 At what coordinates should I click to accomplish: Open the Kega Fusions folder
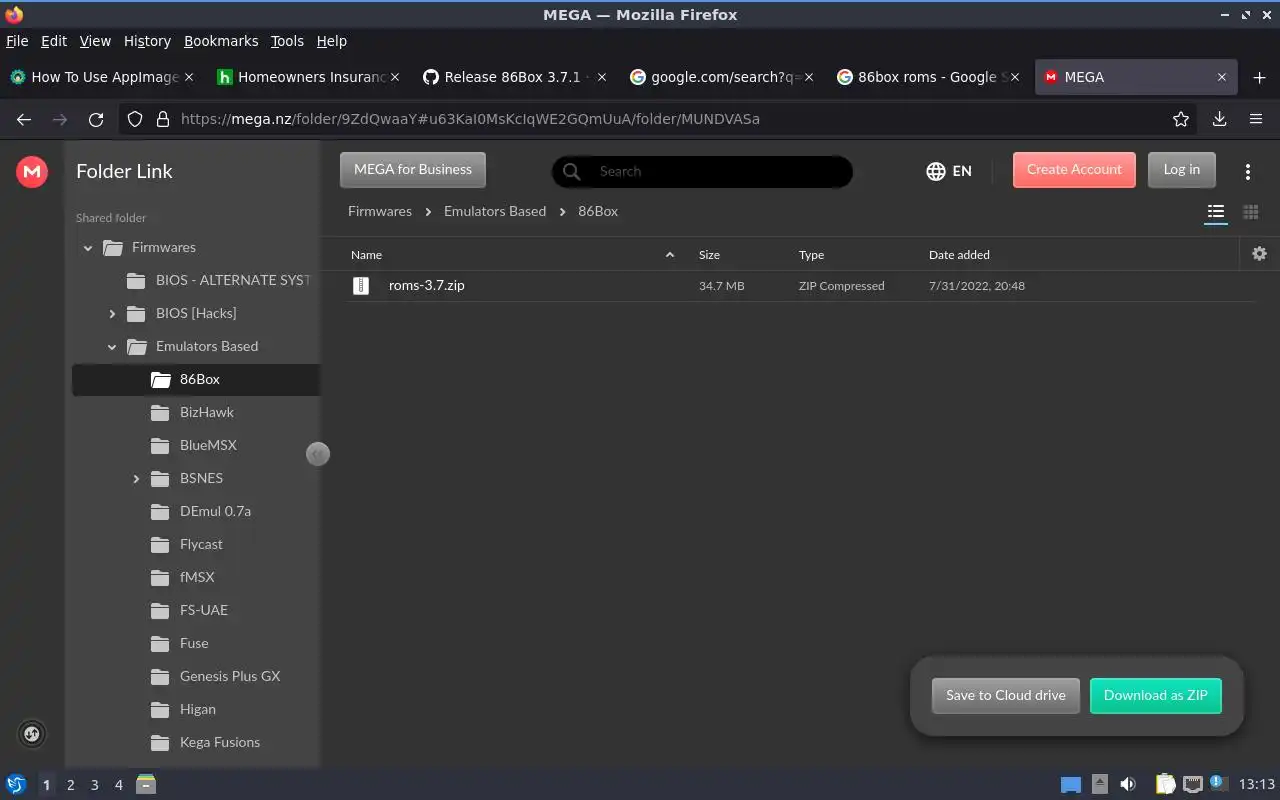(220, 743)
